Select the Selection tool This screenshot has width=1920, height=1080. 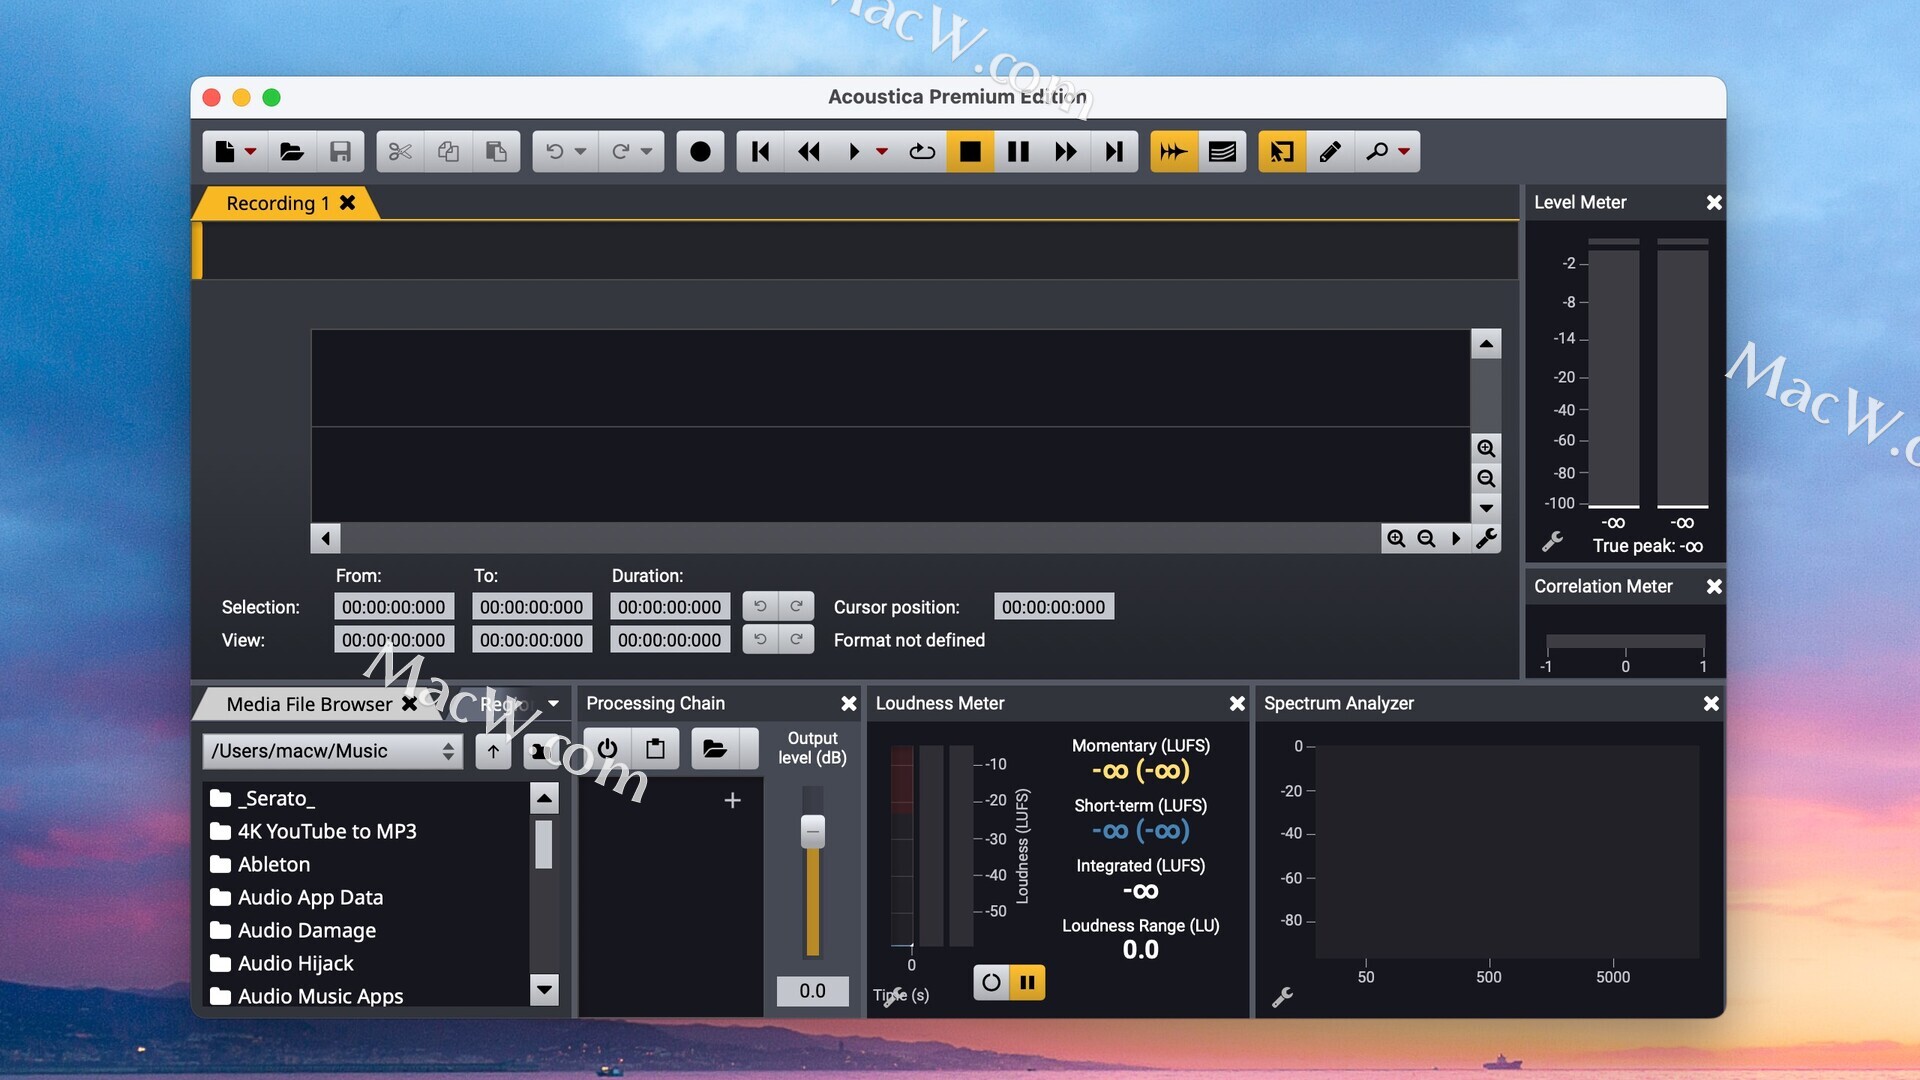[1282, 152]
